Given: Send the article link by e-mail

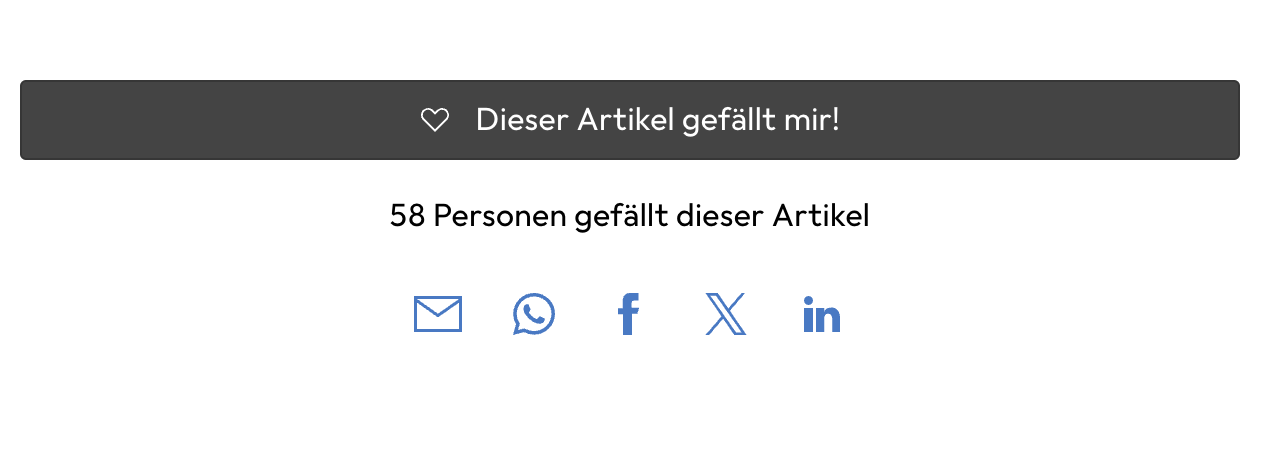Looking at the screenshot, I should tap(438, 314).
